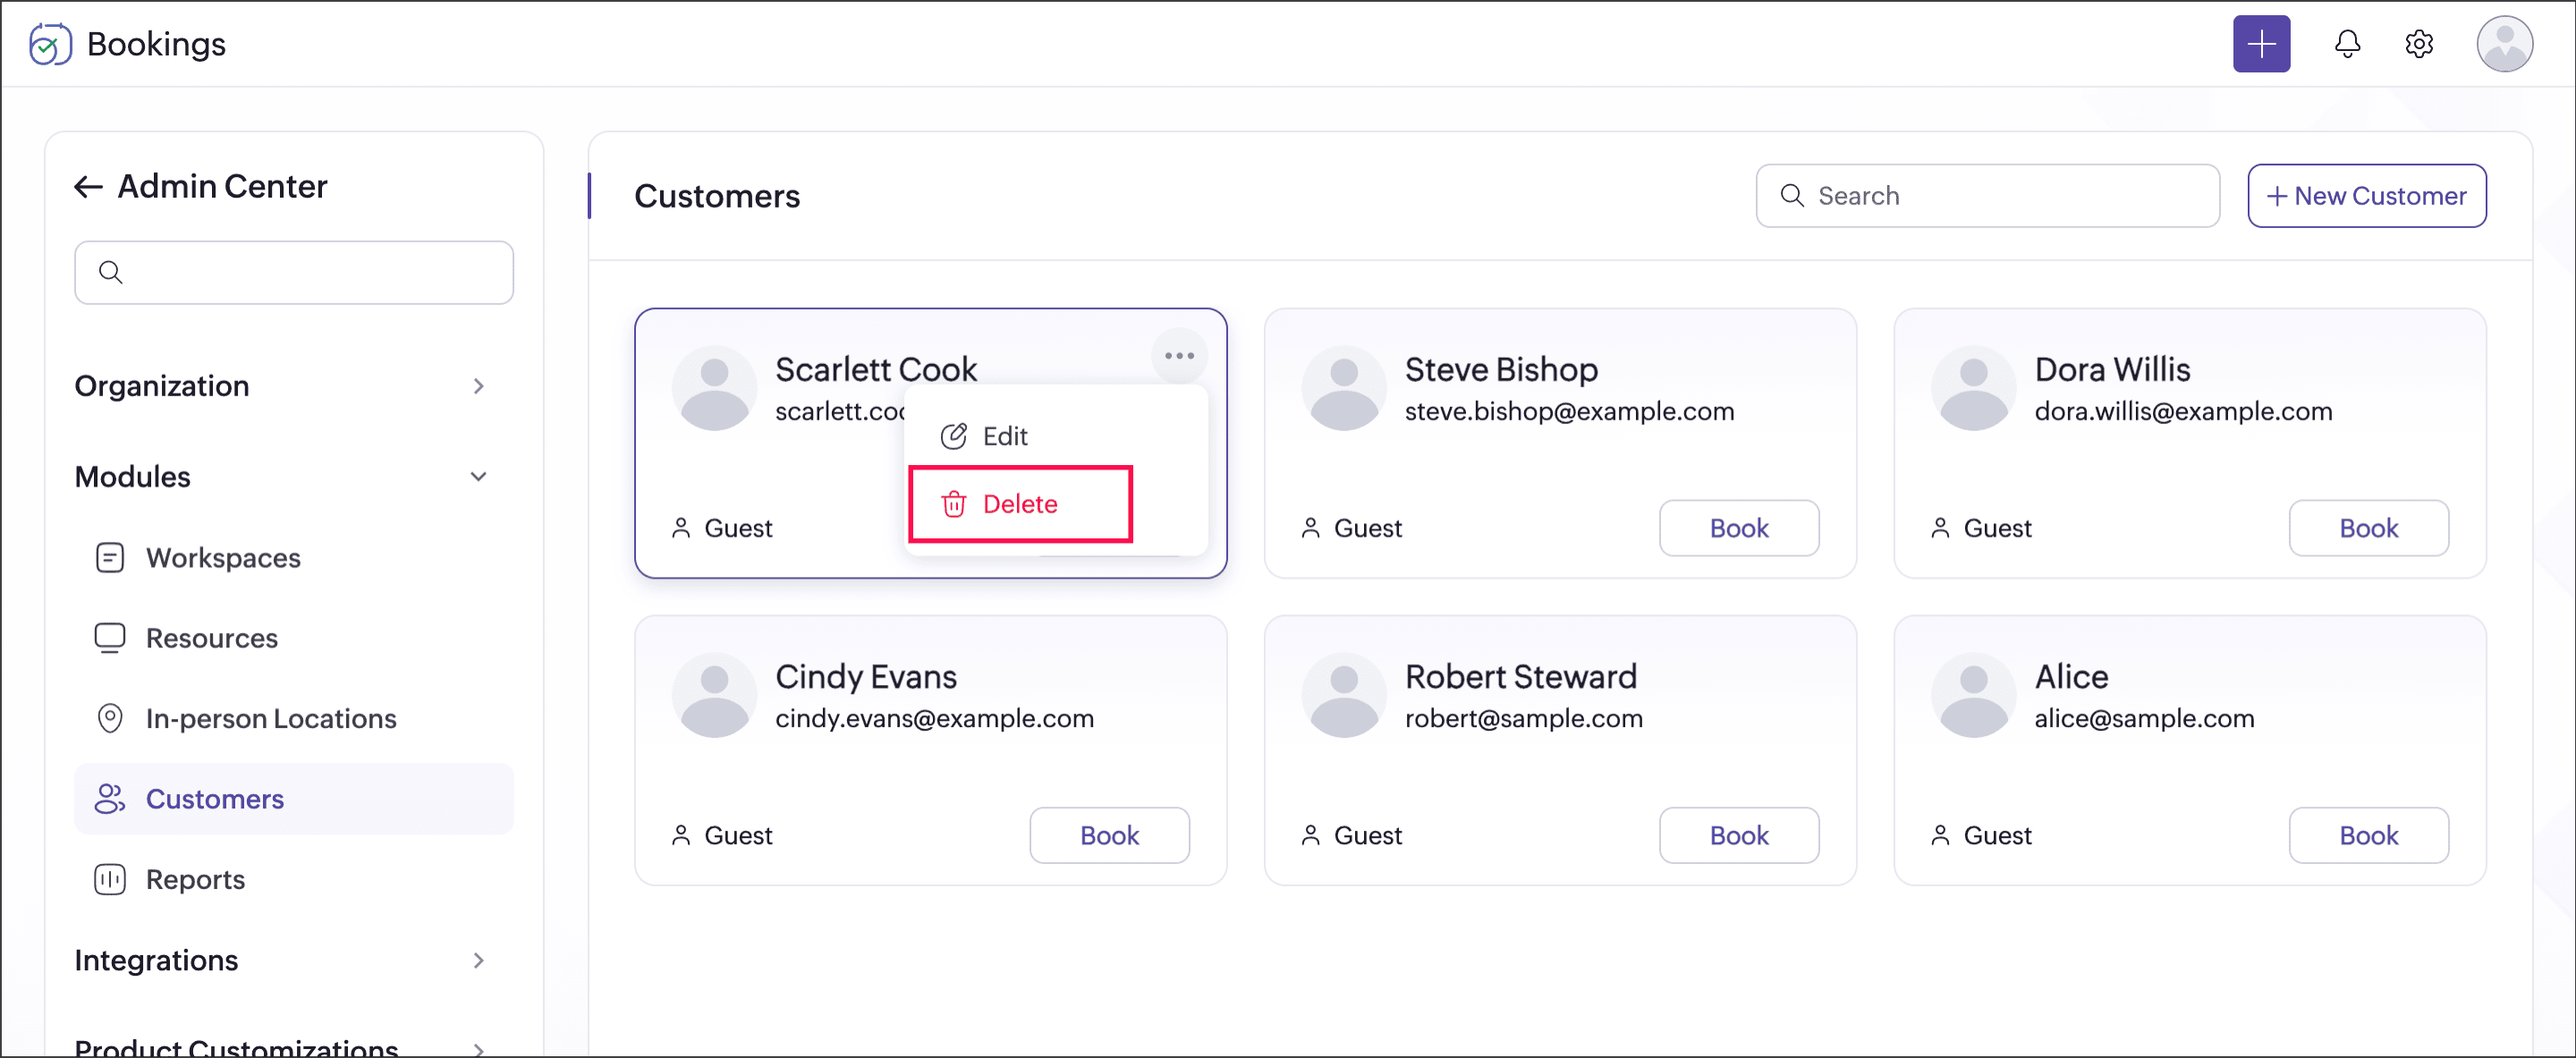The image size is (2576, 1058).
Task: Click the magnifier icon in Admin Center search
Action: pos(111,272)
